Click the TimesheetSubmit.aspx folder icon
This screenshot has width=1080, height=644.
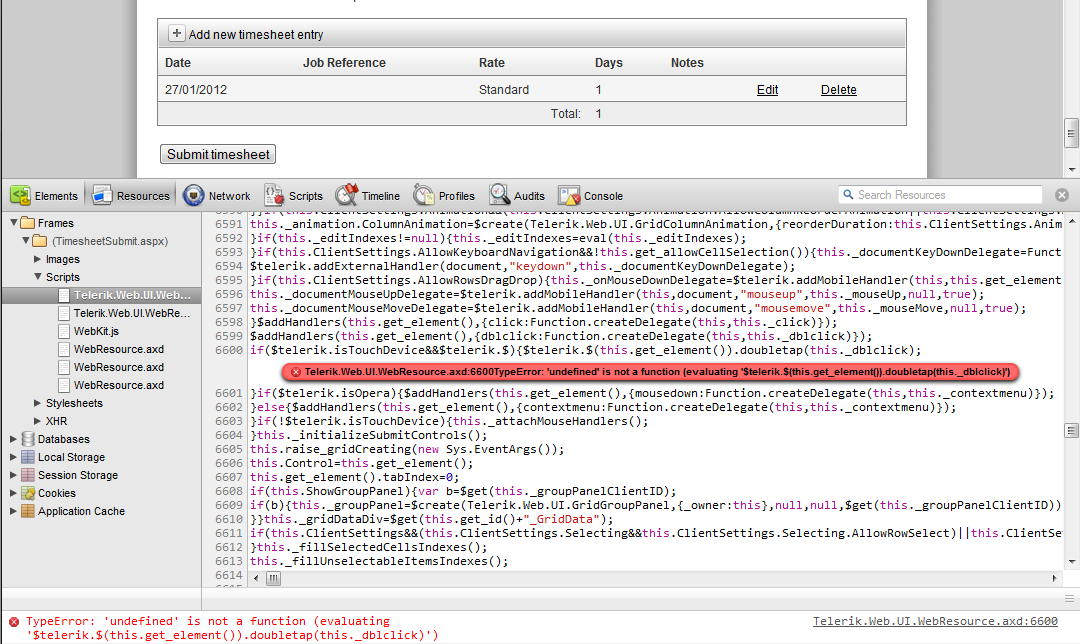(40, 240)
